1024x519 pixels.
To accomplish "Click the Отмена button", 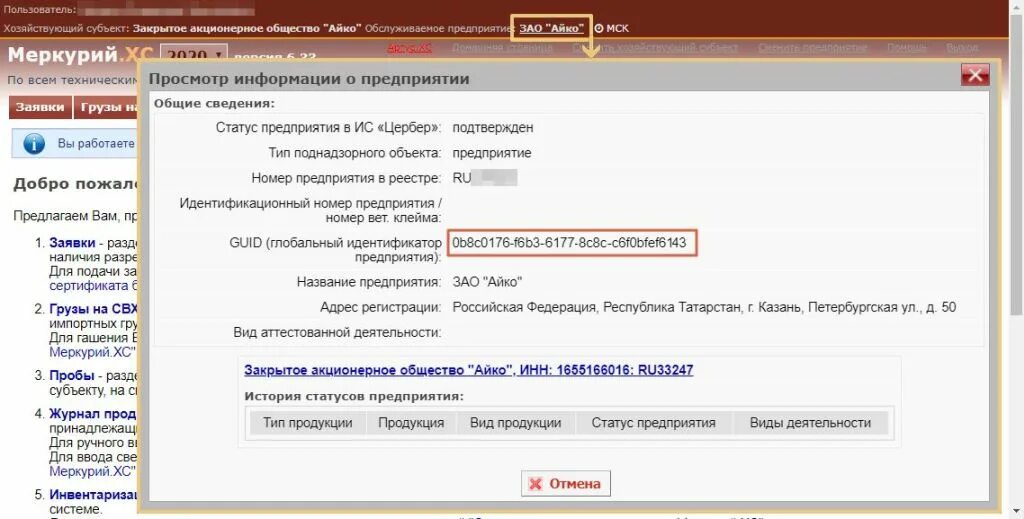I will [566, 484].
